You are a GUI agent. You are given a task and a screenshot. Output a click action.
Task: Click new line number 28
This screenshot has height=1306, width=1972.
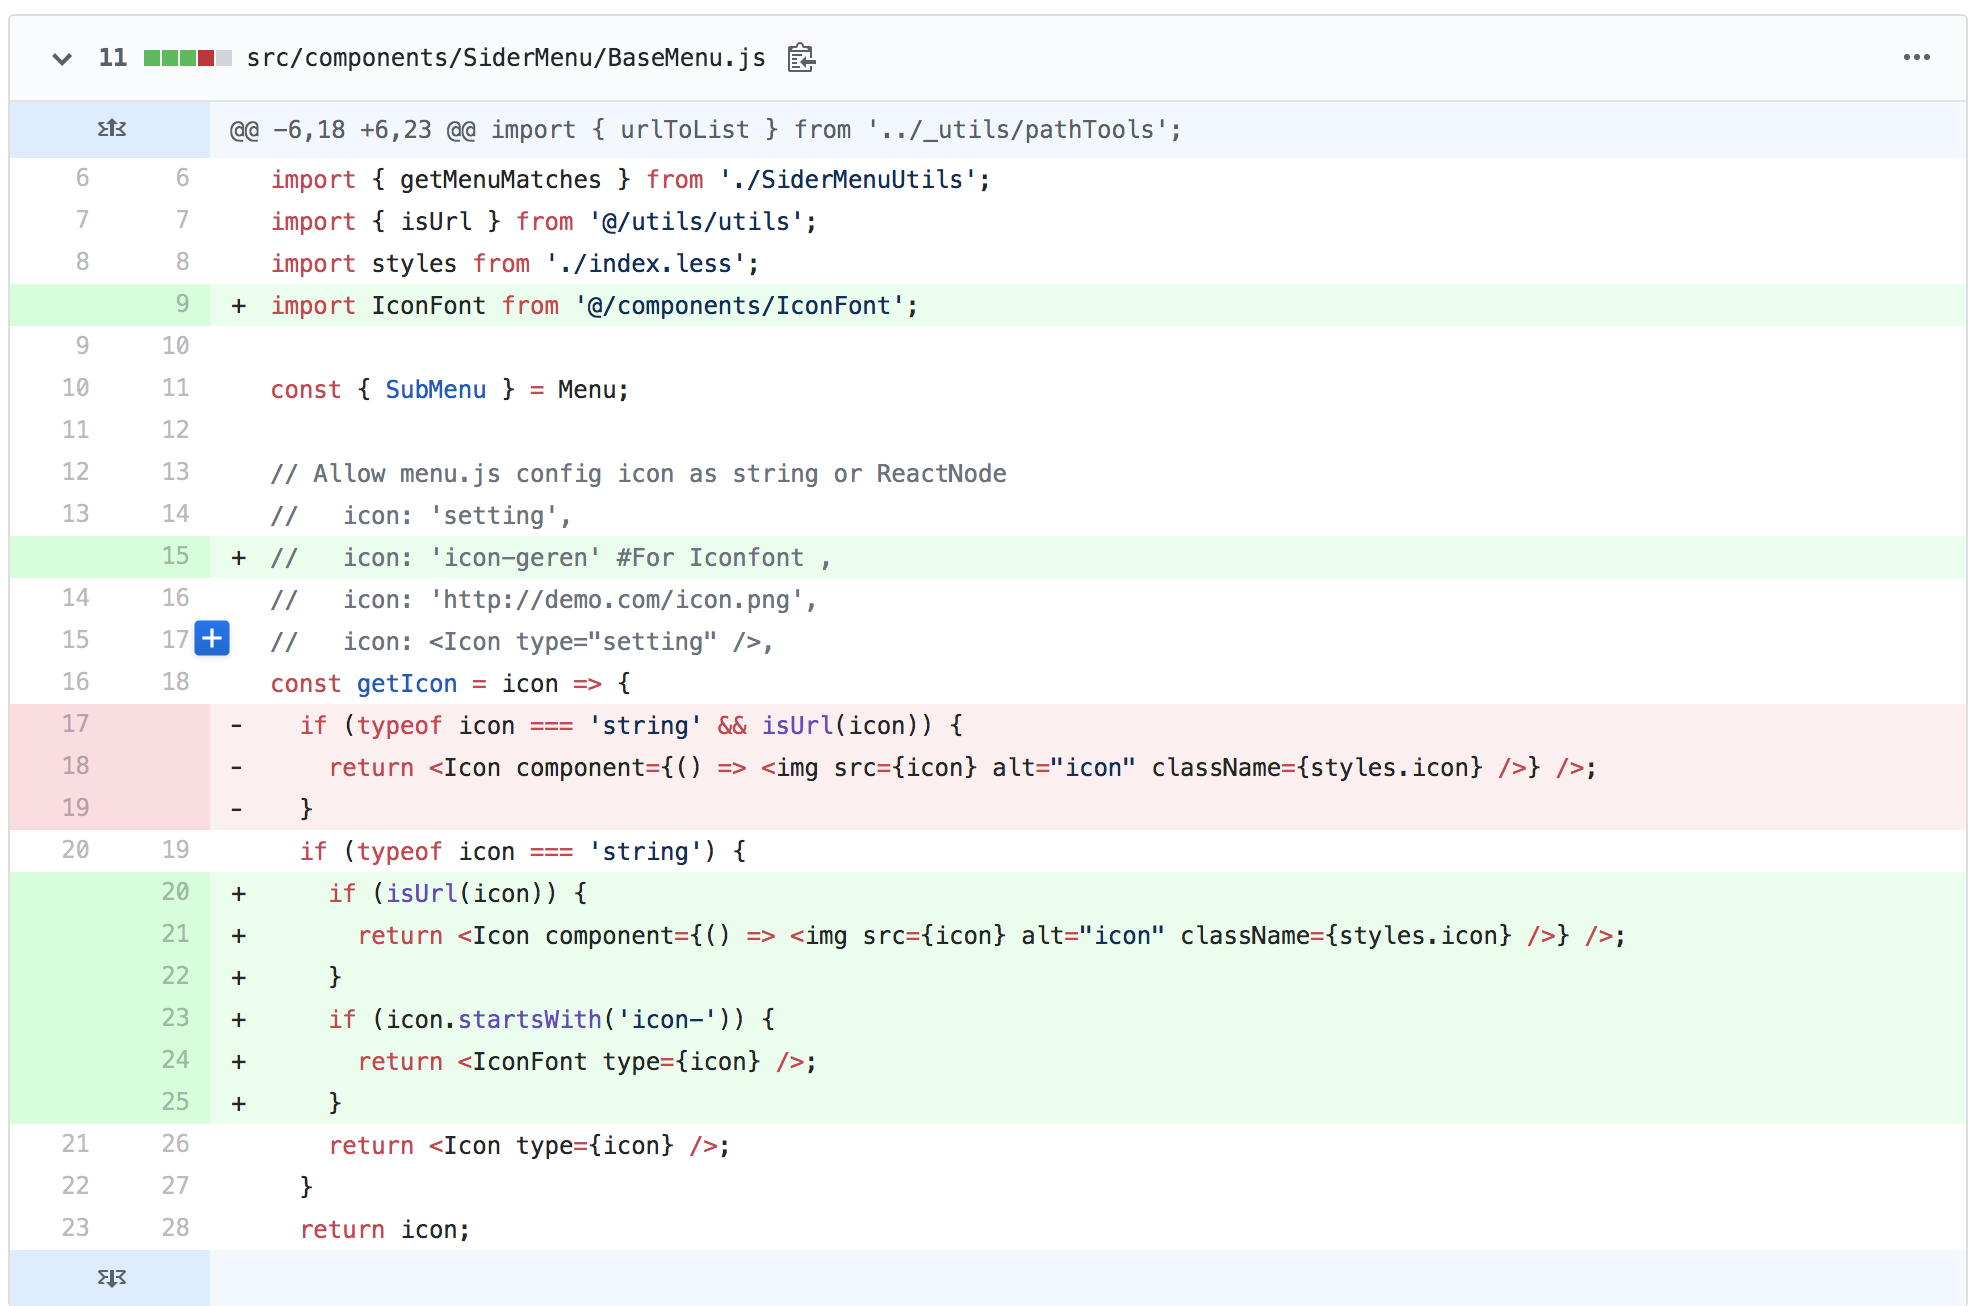(175, 1228)
